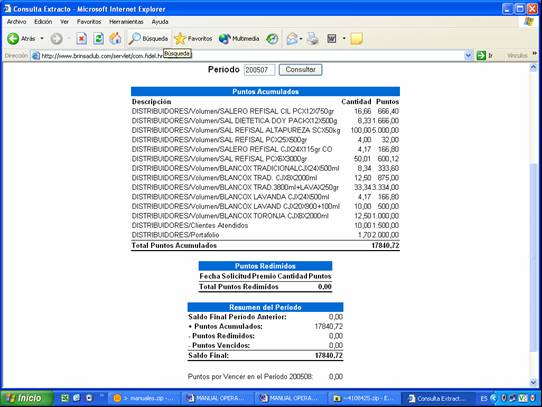Click the Inicio start button
Image resolution: width=542 pixels, height=407 pixels.
27,398
